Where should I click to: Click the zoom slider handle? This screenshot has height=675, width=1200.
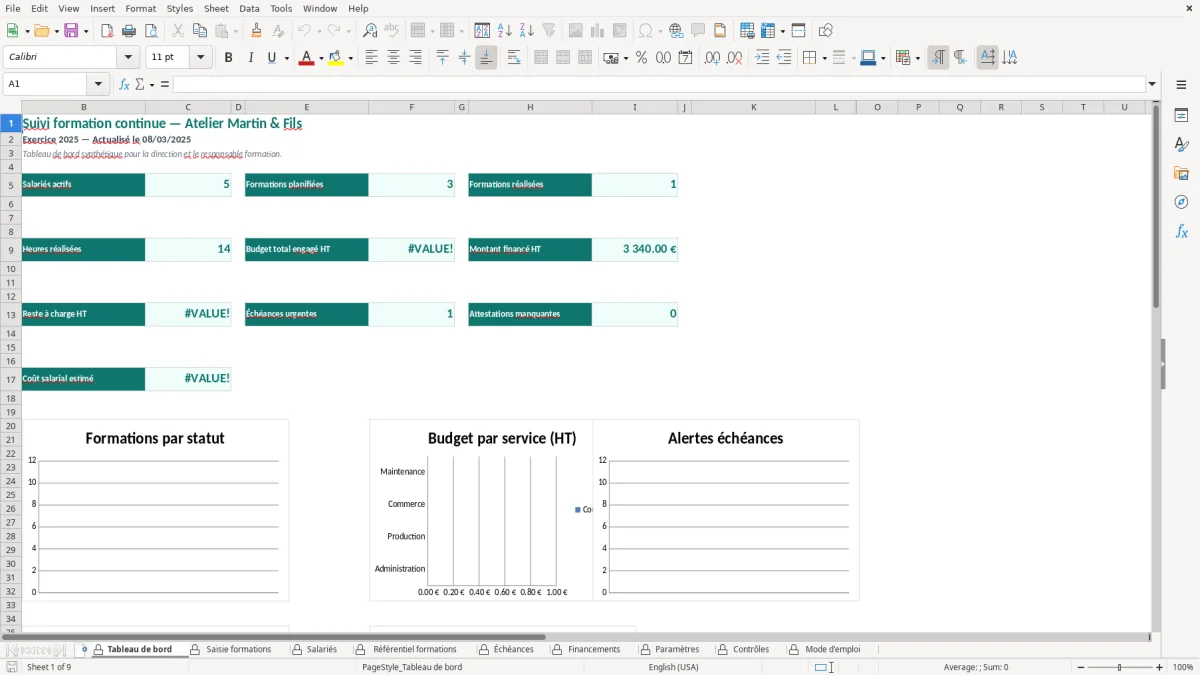pos(1120,667)
